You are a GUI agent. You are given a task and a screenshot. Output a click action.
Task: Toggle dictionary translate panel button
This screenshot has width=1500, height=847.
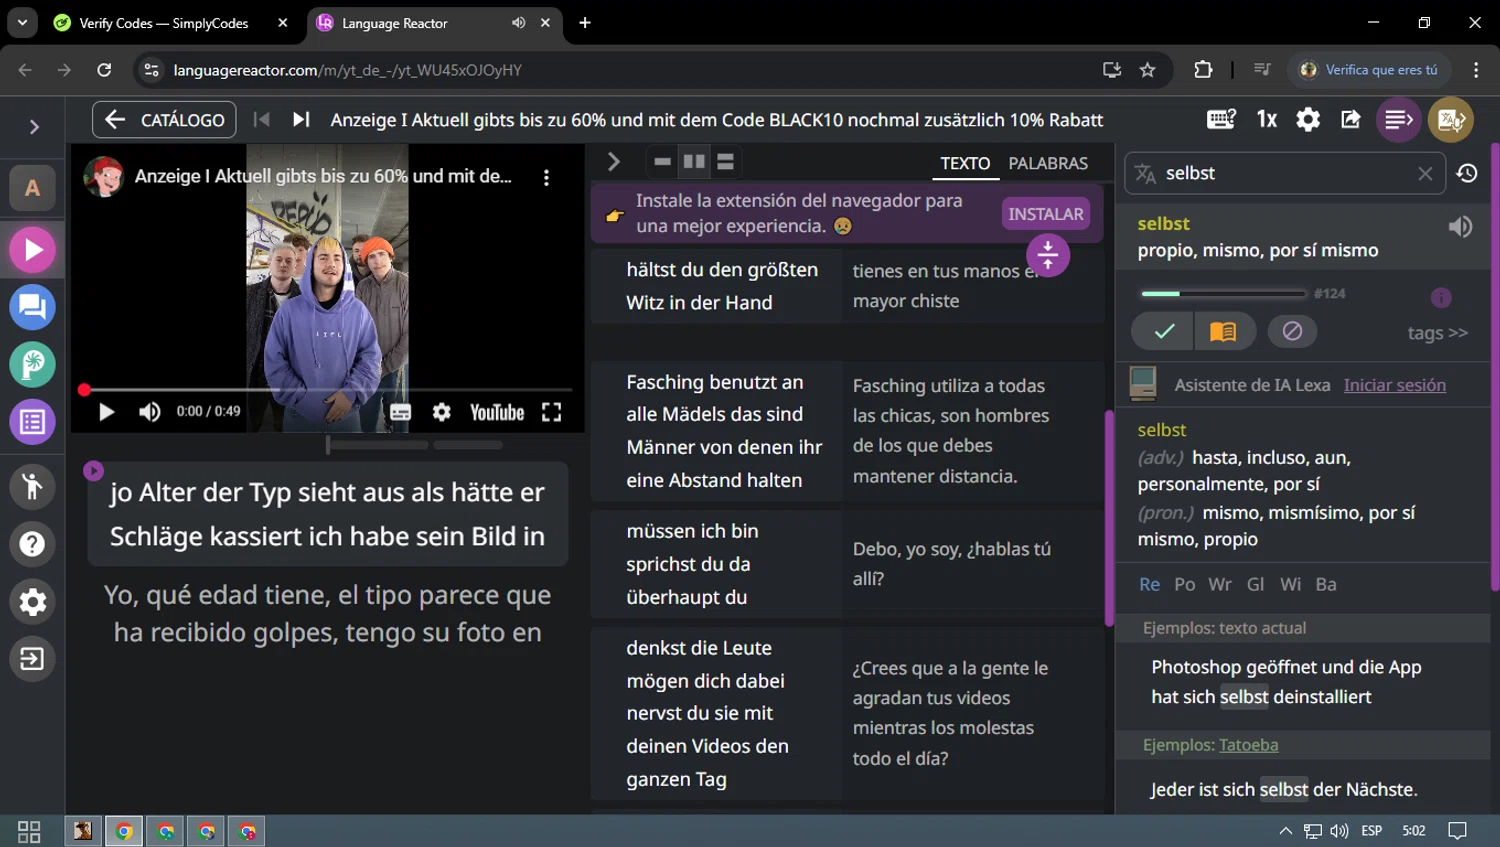[1451, 120]
